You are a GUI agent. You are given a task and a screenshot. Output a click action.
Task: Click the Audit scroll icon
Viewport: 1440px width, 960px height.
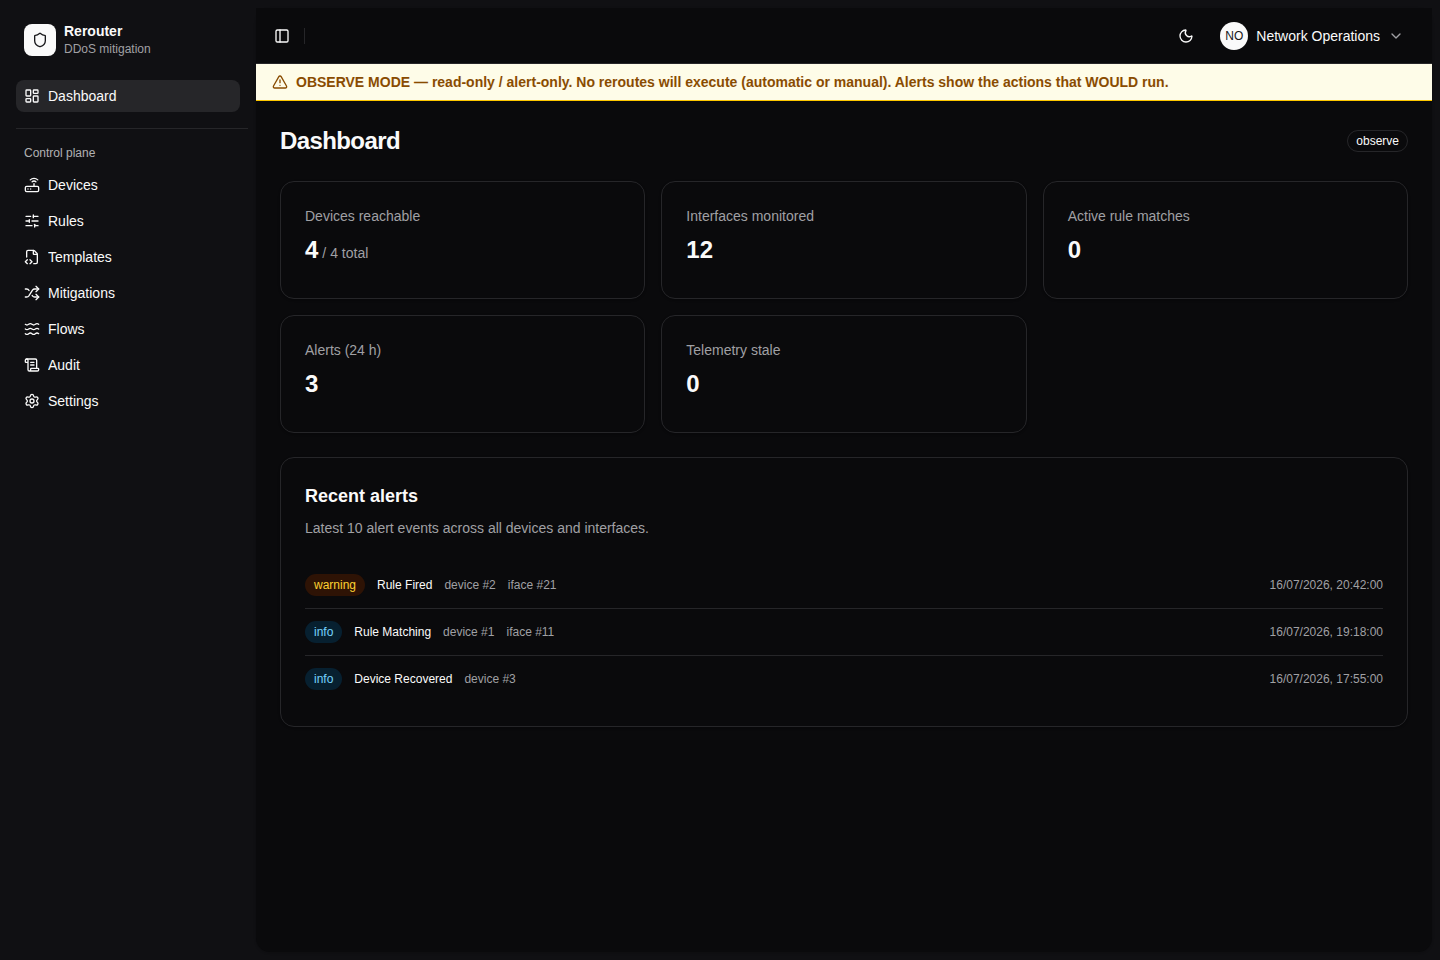point(32,365)
